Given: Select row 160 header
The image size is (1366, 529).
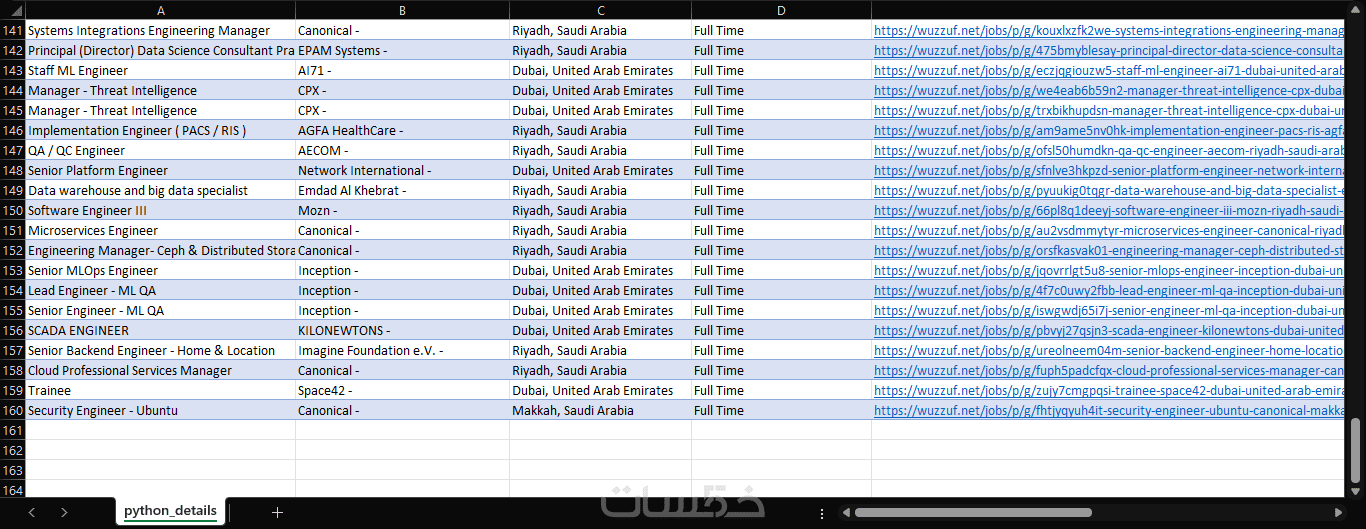Looking at the screenshot, I should (13, 410).
